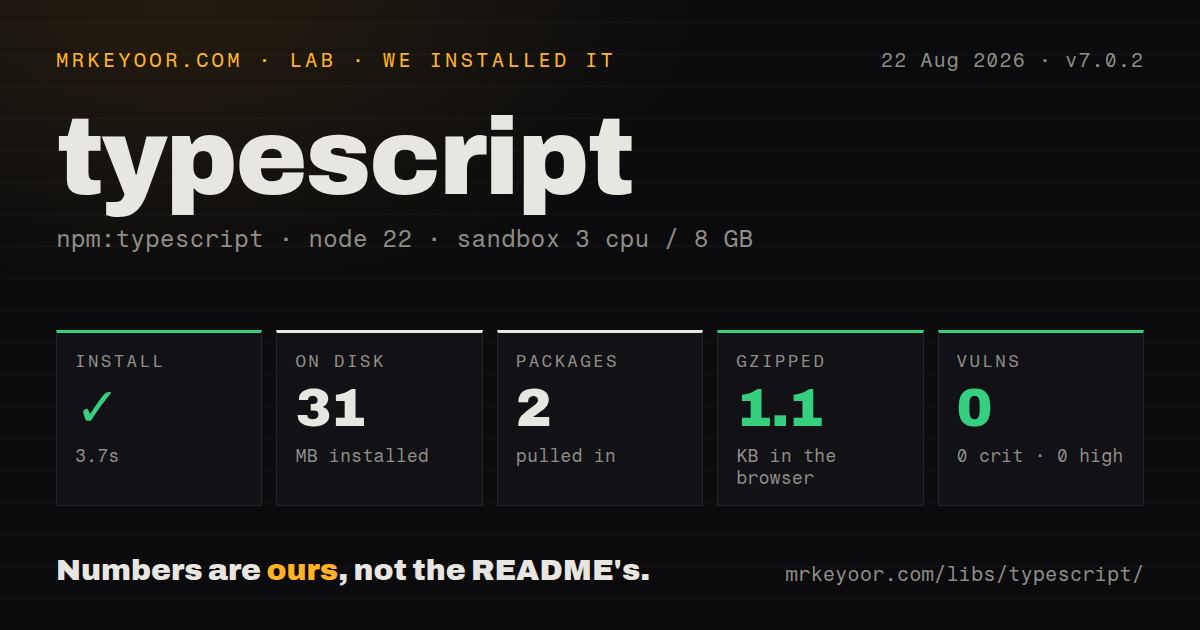The image size is (1200, 630).
Task: Click the 'PACKAGES' card label
Action: pyautogui.click(x=567, y=362)
